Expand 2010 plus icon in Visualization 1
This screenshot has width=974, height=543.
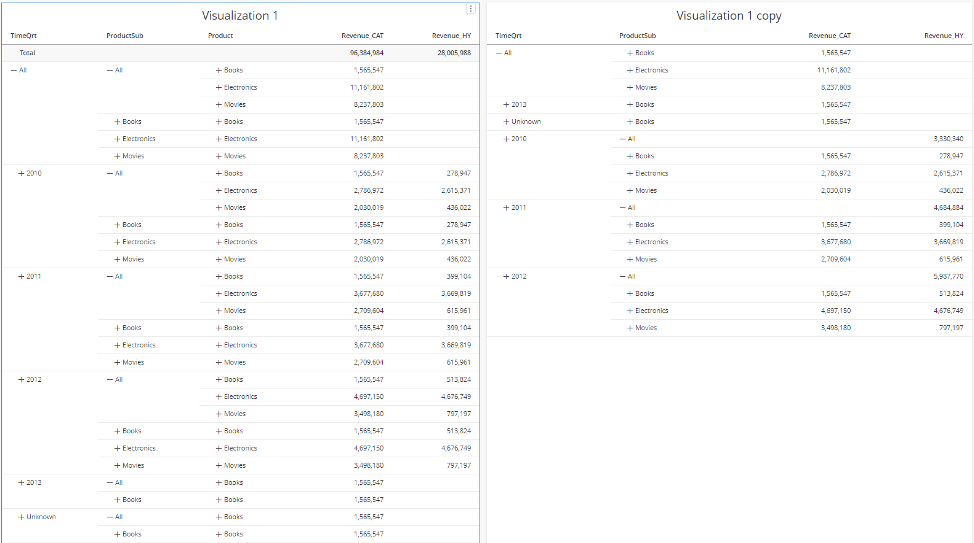(x=22, y=174)
